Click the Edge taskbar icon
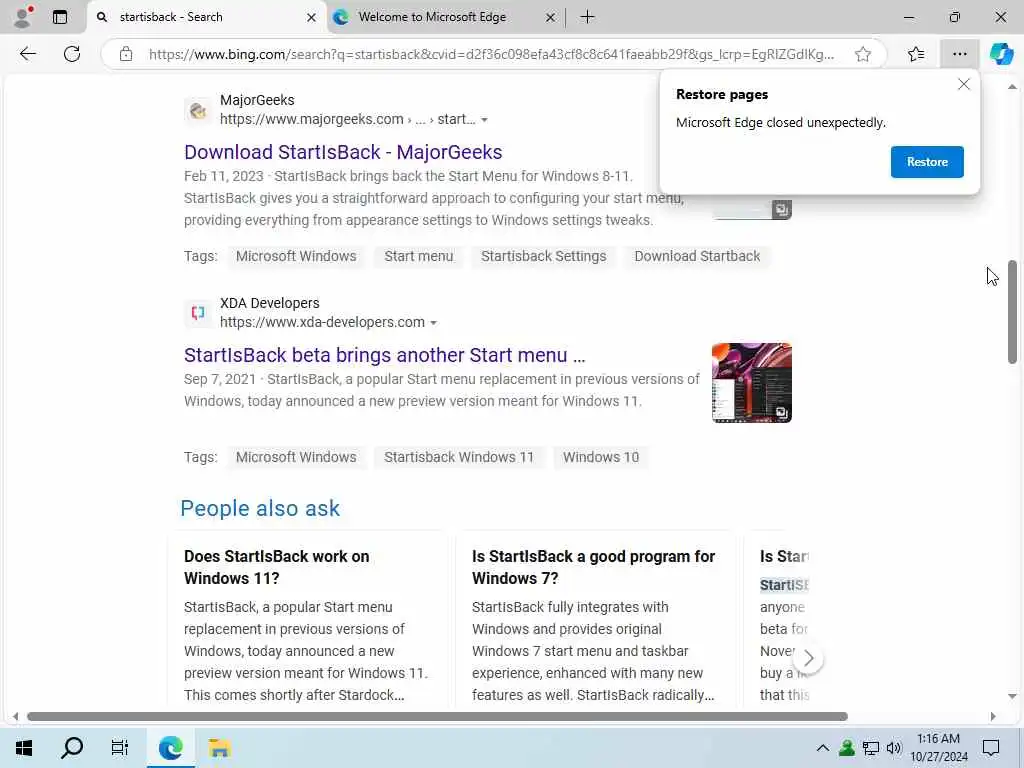 pos(170,748)
